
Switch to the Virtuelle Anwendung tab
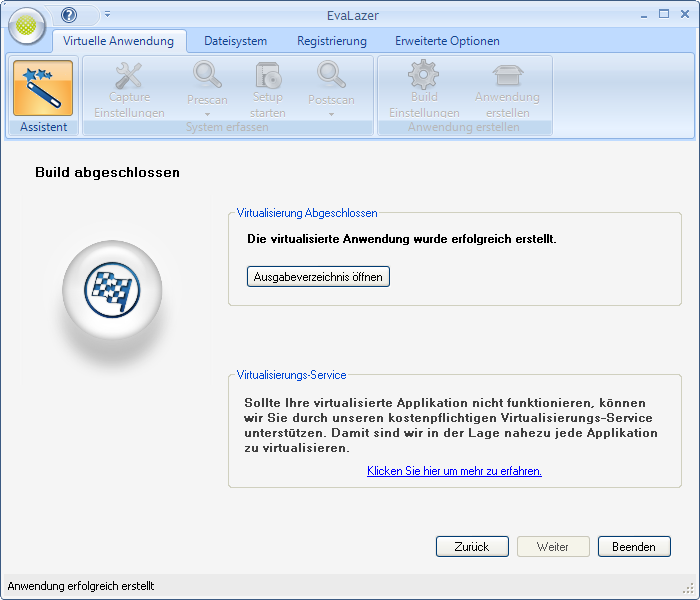tap(118, 41)
